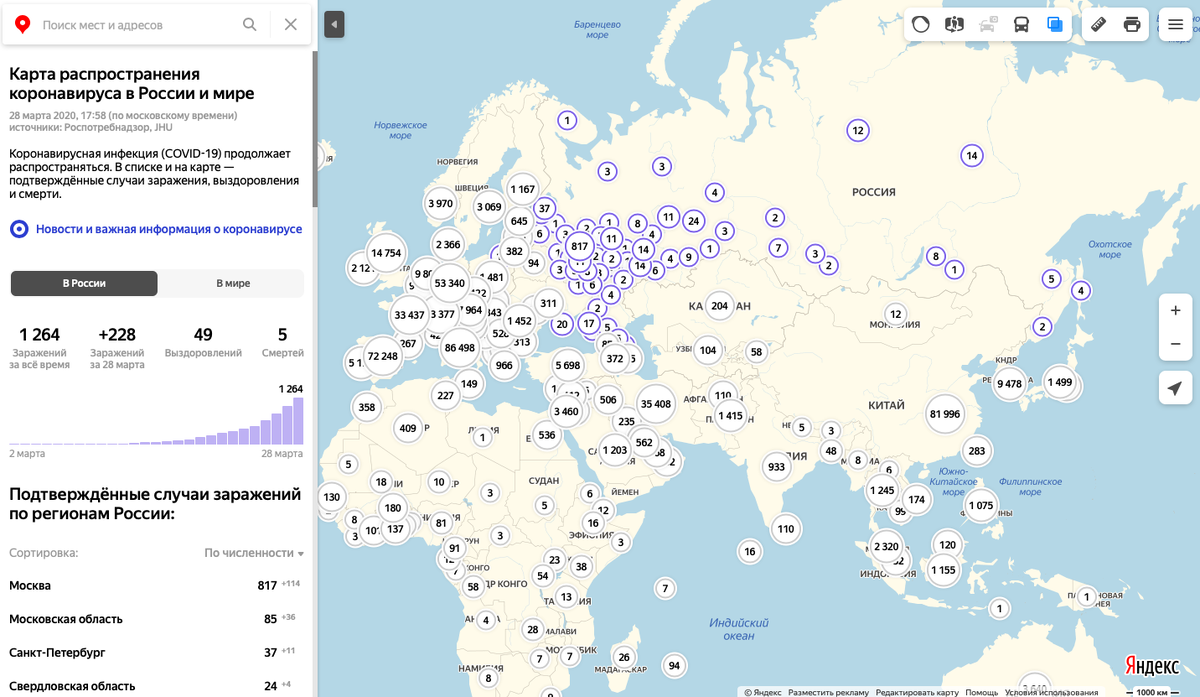Select the ruler distance tool
Screen dimensions: 1200x697
coord(1098,24)
